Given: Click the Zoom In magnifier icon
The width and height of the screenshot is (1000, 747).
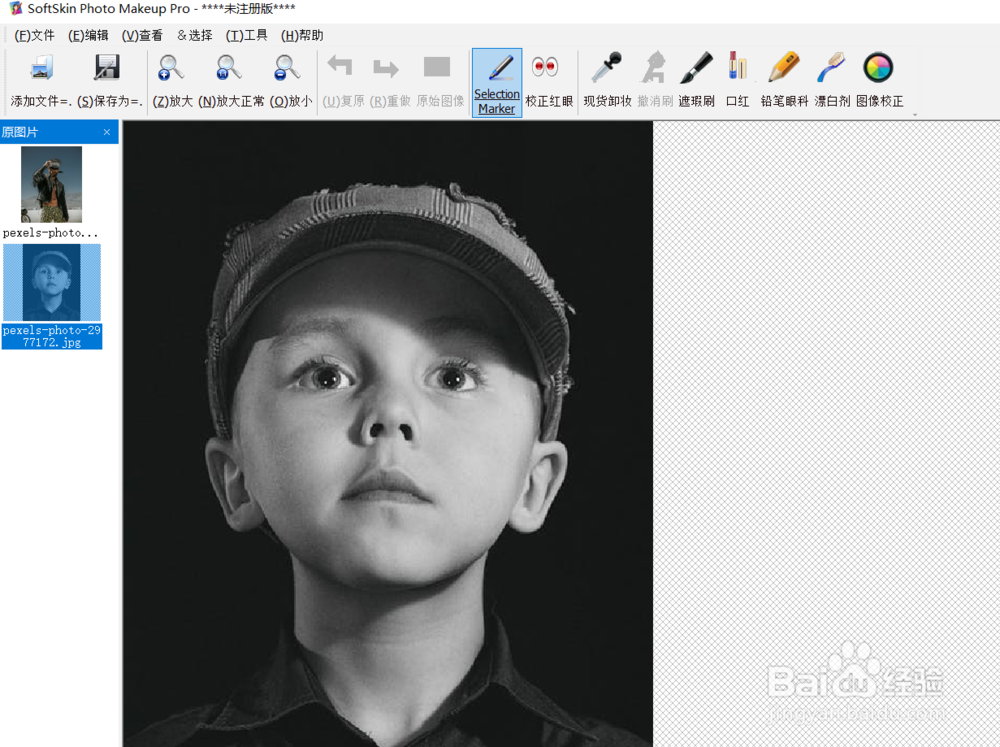Looking at the screenshot, I should 170,68.
